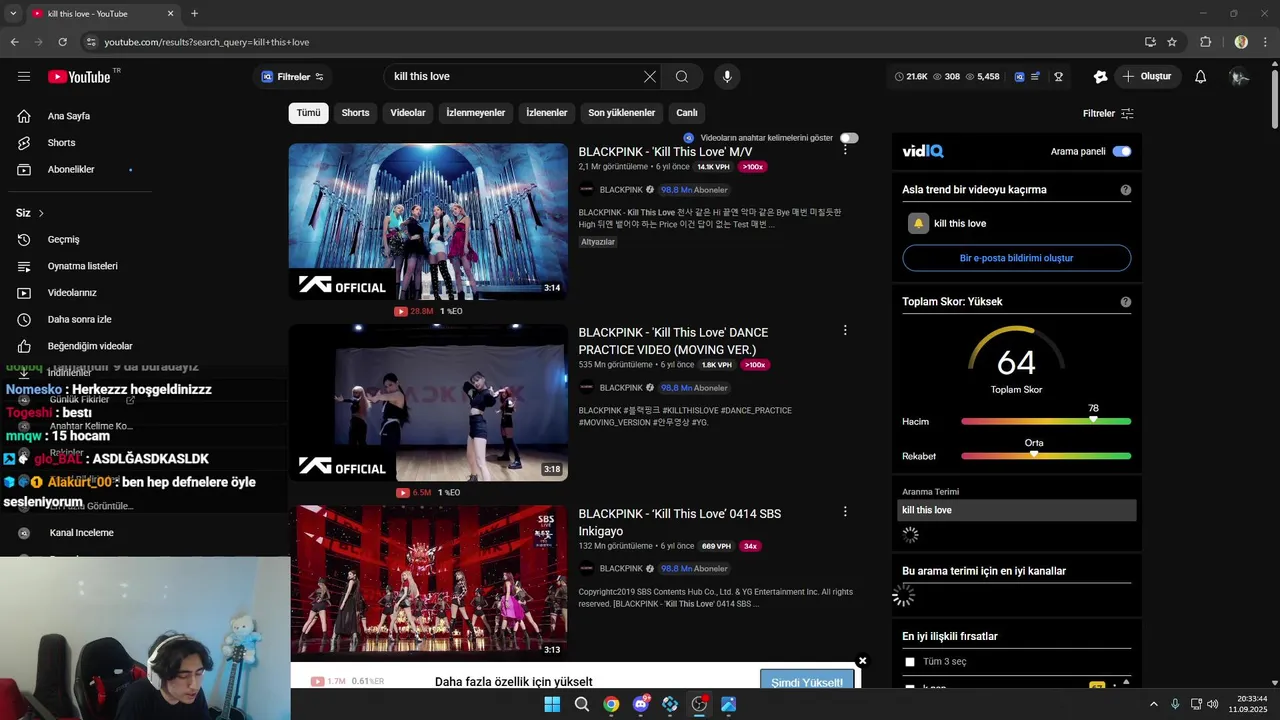Viewport: 1280px width, 720px height.
Task: Click the Oluştur create button
Action: click(1148, 77)
